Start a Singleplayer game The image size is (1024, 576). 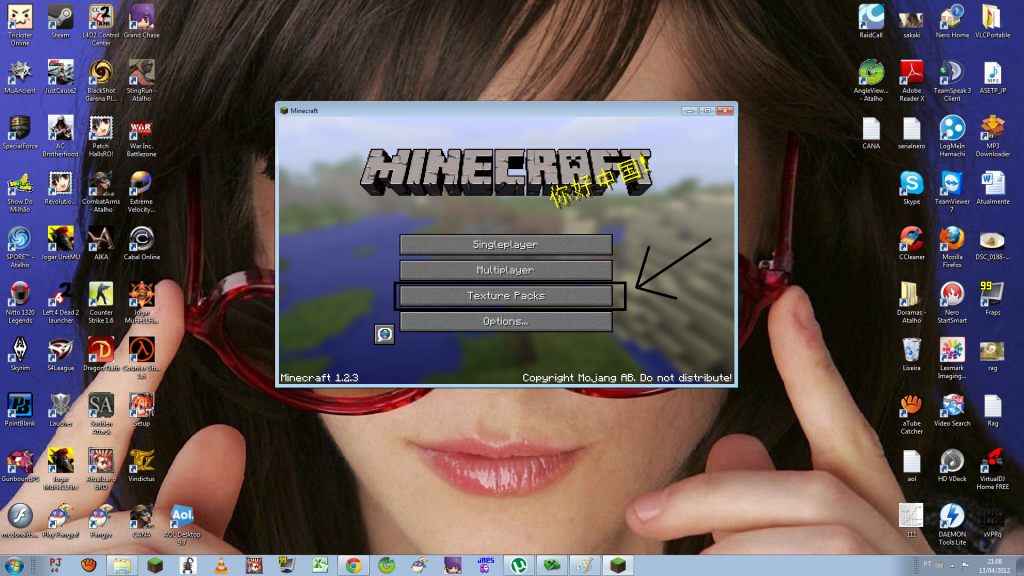click(x=505, y=244)
